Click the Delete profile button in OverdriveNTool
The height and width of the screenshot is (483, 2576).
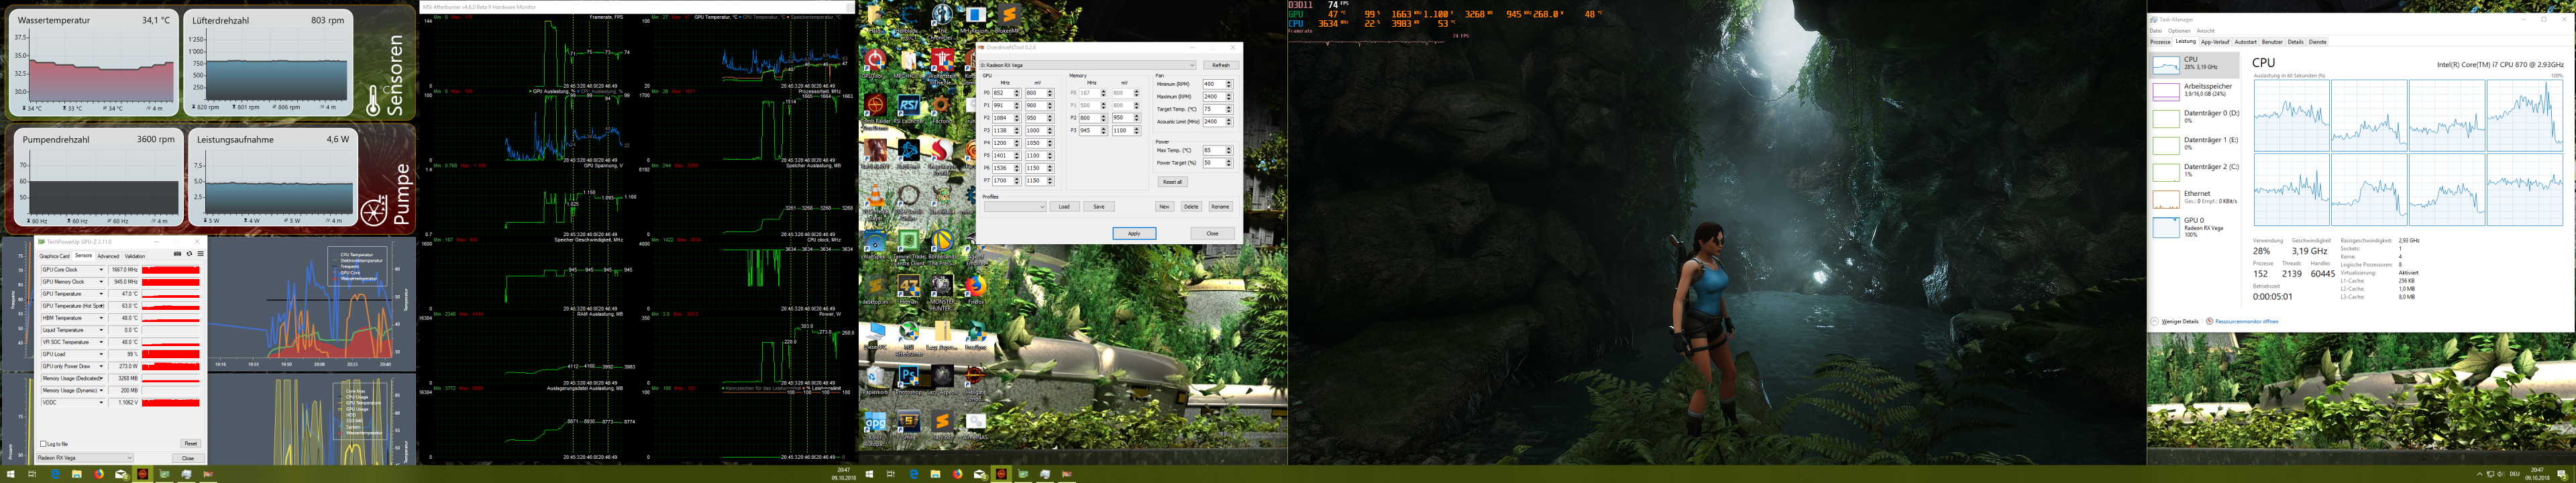pos(1191,207)
